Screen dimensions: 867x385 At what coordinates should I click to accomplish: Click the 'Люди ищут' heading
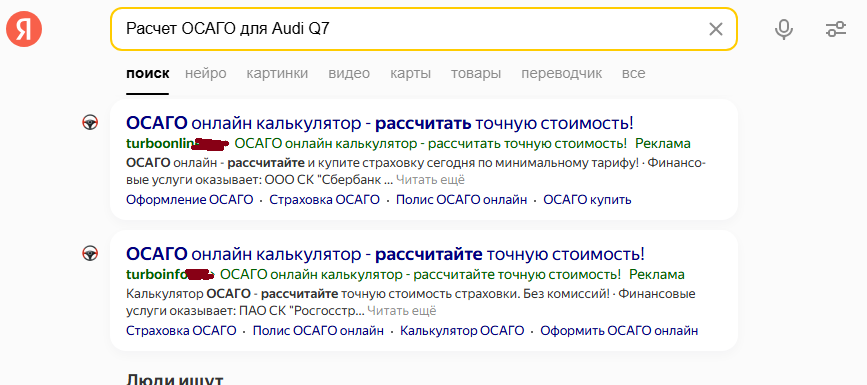(175, 379)
